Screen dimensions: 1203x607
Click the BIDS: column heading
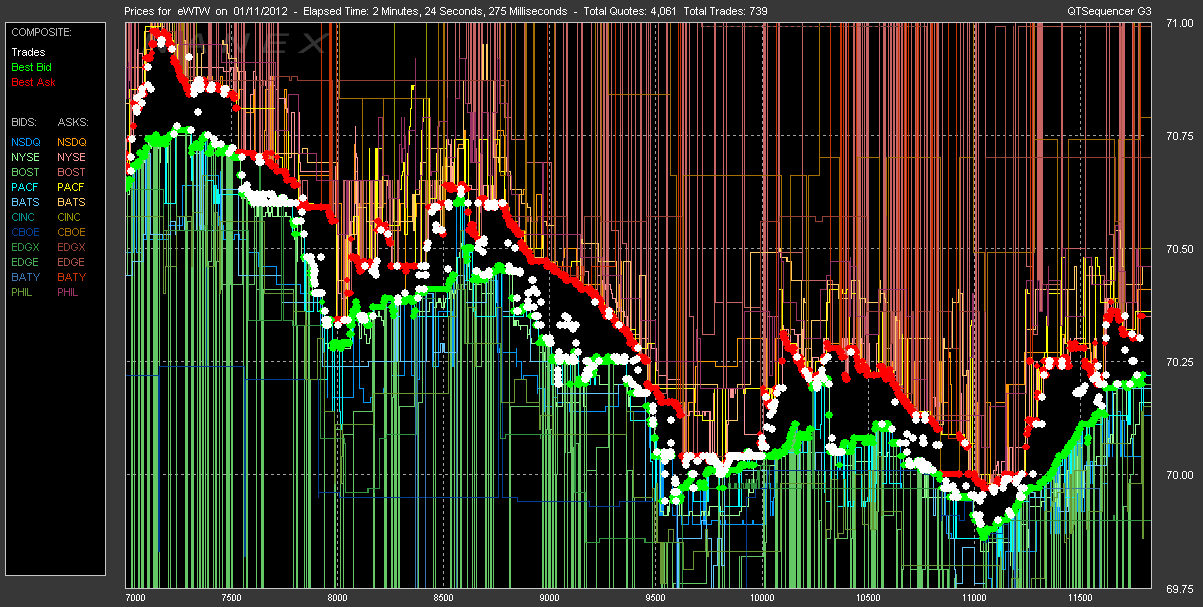24,122
